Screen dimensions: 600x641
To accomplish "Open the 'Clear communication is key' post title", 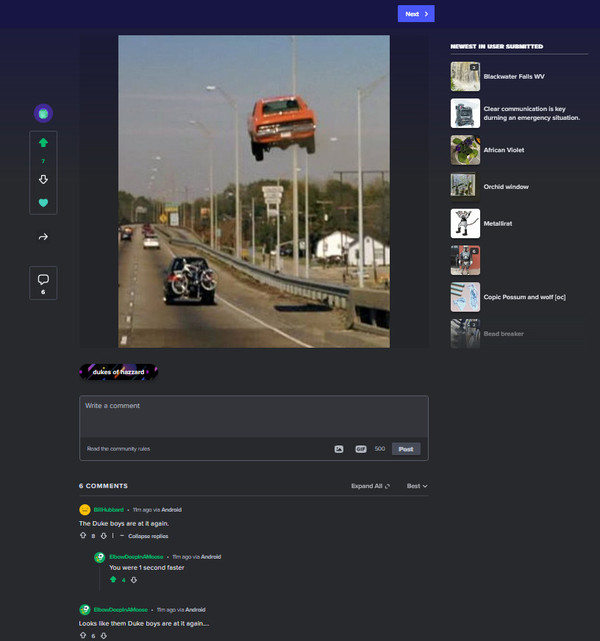I will tap(532, 113).
